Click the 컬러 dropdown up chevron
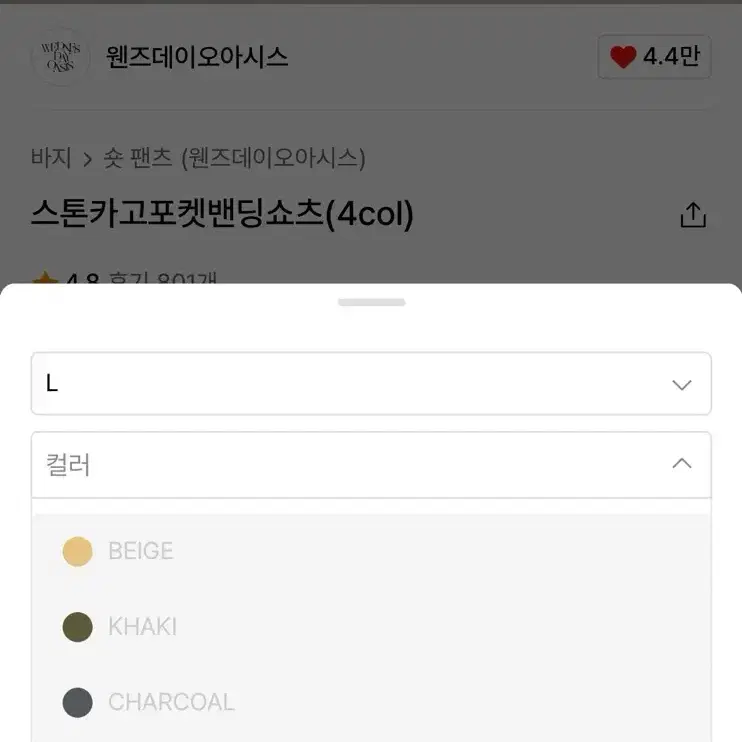The height and width of the screenshot is (742, 742). click(x=682, y=463)
